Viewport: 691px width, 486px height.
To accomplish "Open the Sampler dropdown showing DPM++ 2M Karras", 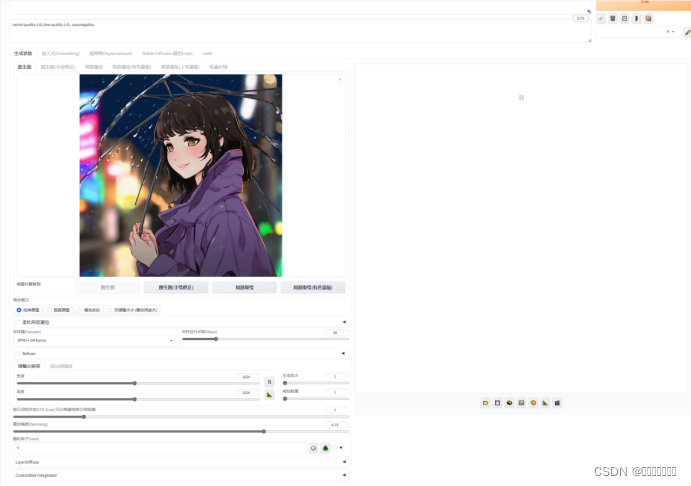I will point(96,341).
